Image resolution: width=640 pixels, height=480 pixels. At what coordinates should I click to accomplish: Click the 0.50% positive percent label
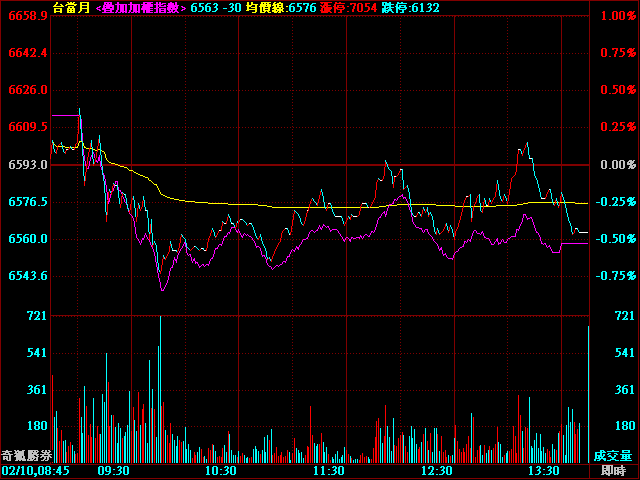[618, 90]
